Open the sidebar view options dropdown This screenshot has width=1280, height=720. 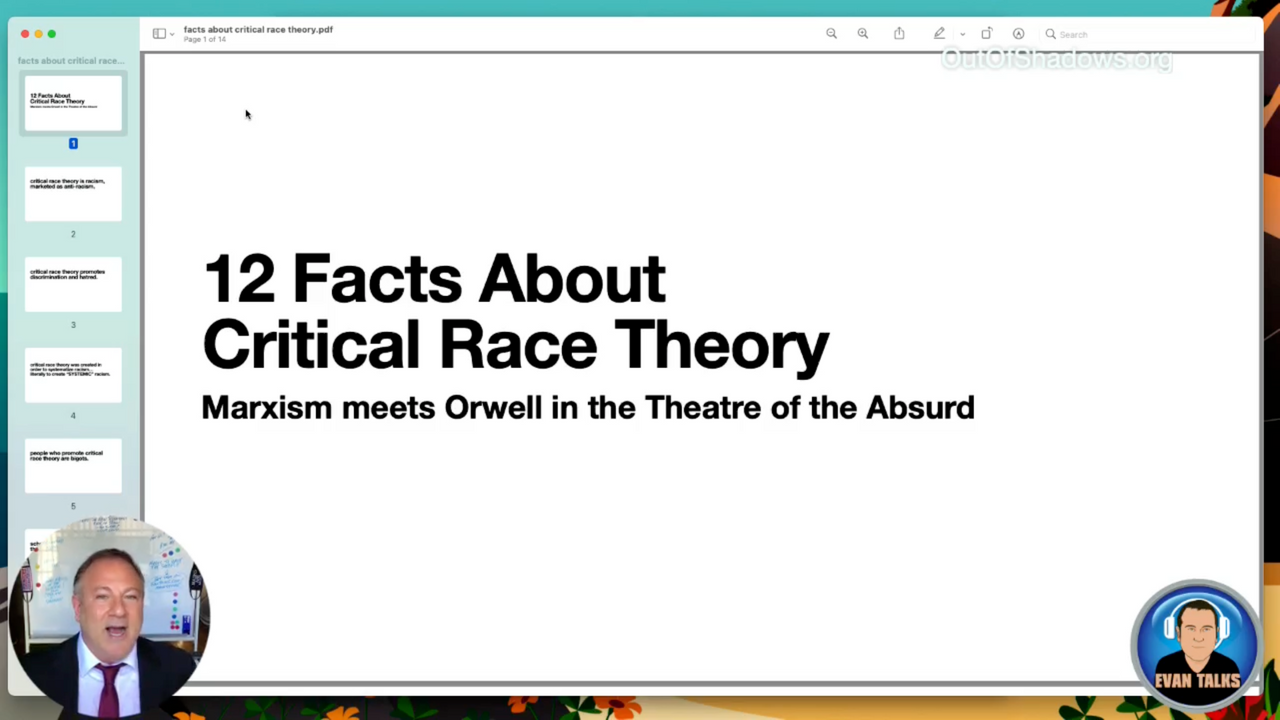(x=172, y=35)
